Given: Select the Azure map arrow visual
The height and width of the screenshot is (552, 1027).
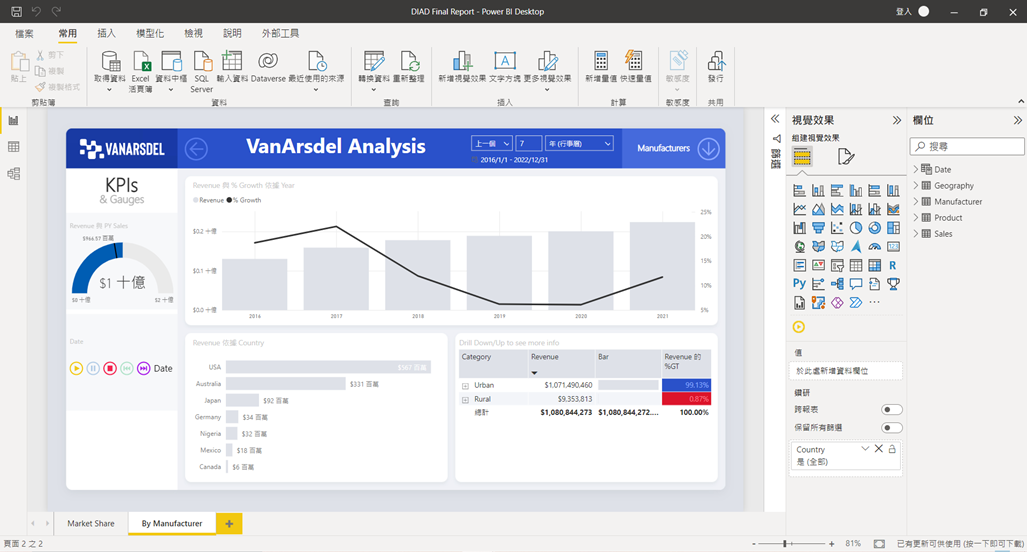Looking at the screenshot, I should pyautogui.click(x=855, y=247).
